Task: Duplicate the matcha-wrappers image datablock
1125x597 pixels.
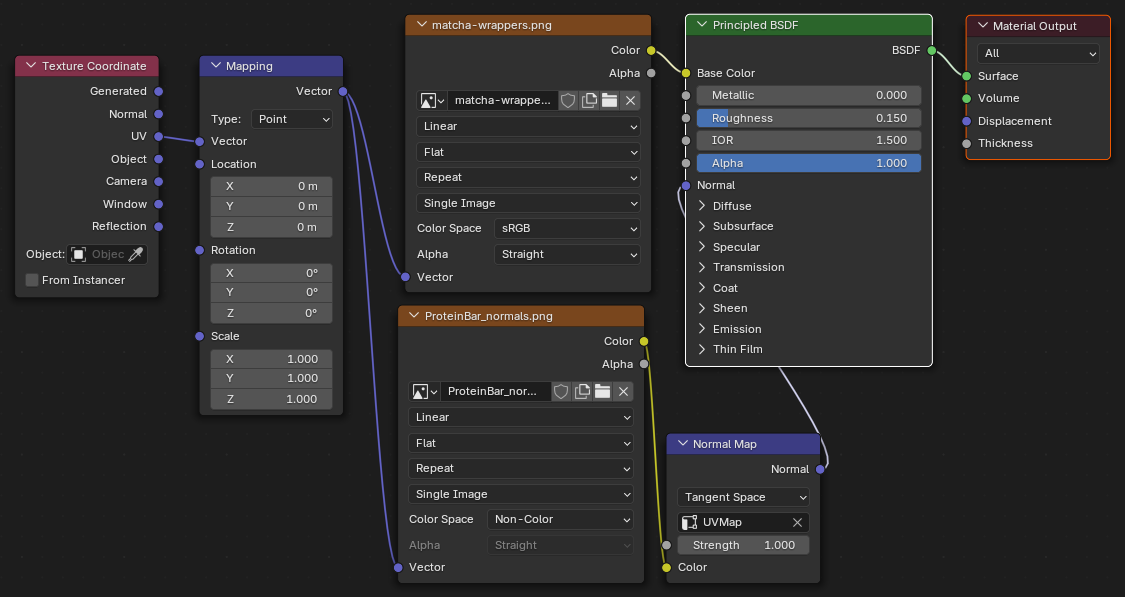Action: point(588,100)
